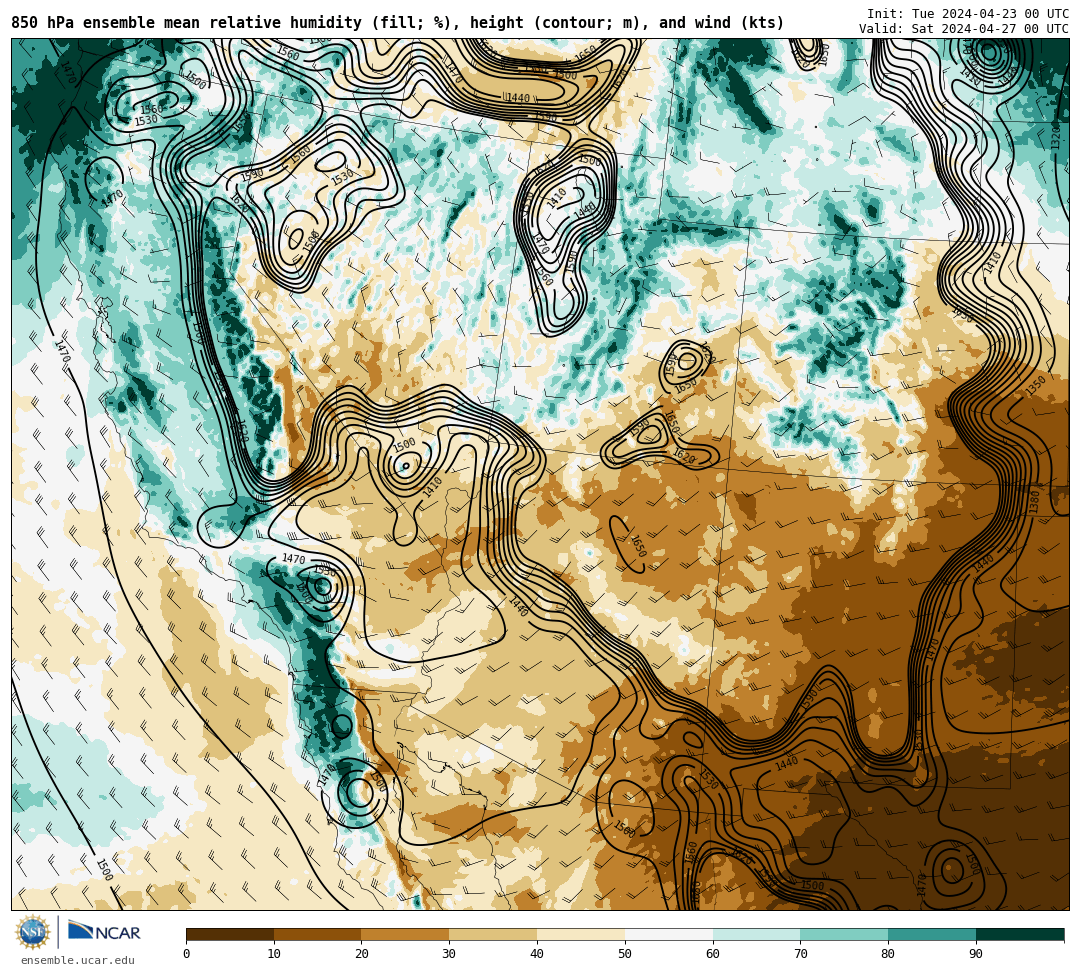
Task: Click the colorbar label 50
Action: pos(625,954)
